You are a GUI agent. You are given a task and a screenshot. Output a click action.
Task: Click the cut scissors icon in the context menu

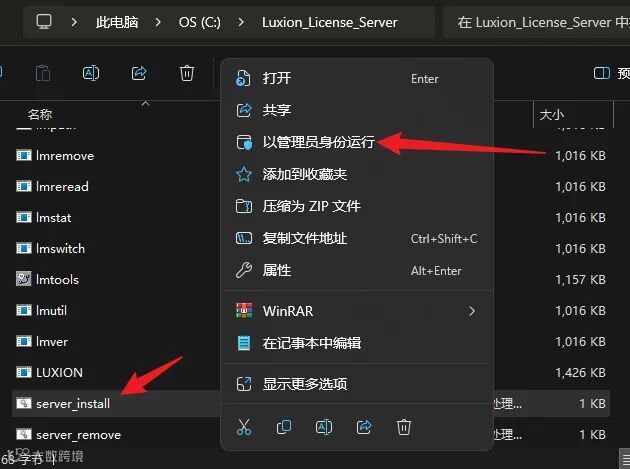pyautogui.click(x=244, y=427)
